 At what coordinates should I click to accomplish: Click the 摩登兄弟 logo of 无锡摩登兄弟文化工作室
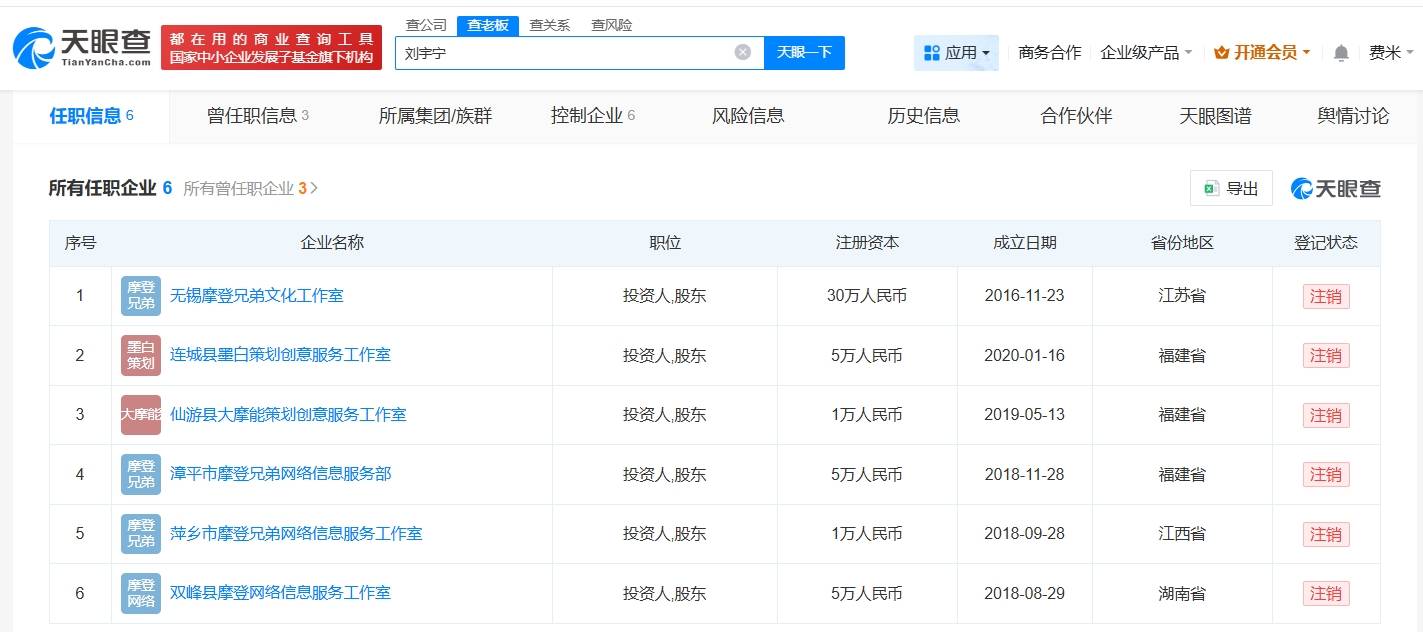[140, 296]
